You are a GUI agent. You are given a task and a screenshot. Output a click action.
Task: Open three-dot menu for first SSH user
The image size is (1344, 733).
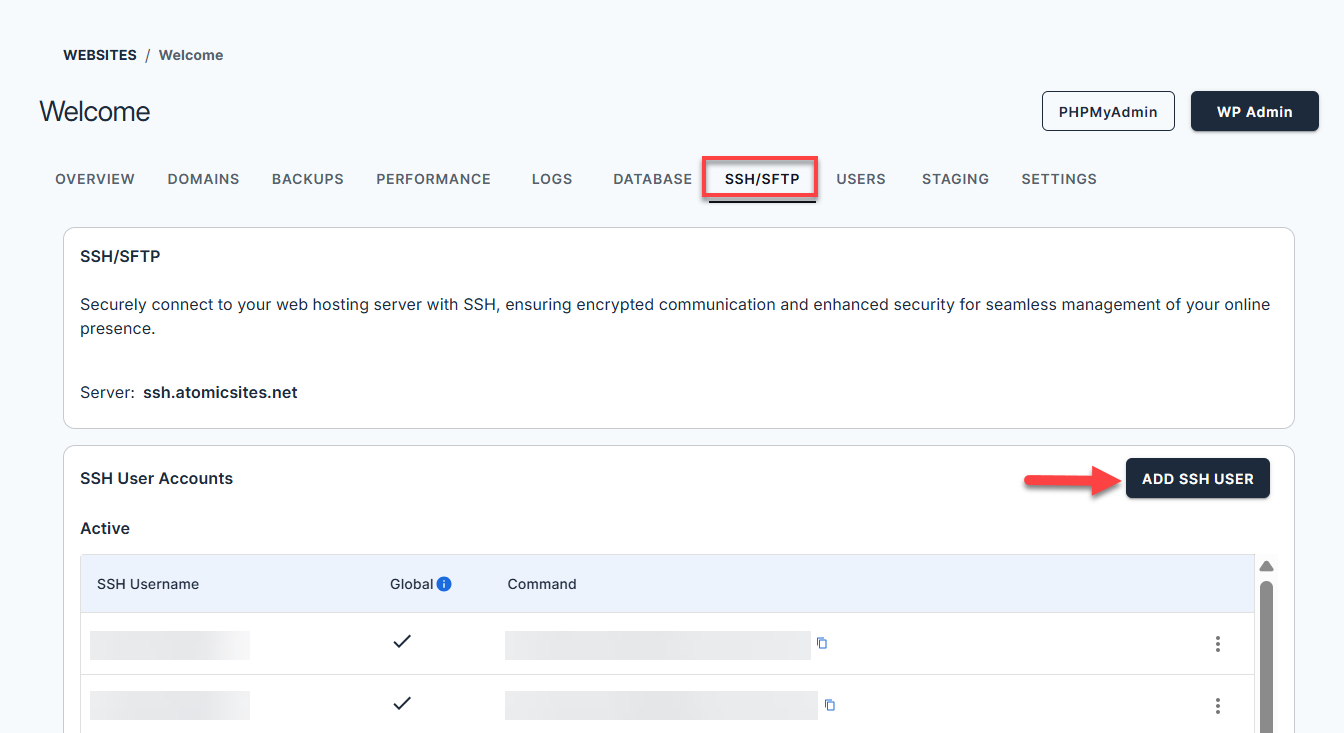coord(1217,644)
